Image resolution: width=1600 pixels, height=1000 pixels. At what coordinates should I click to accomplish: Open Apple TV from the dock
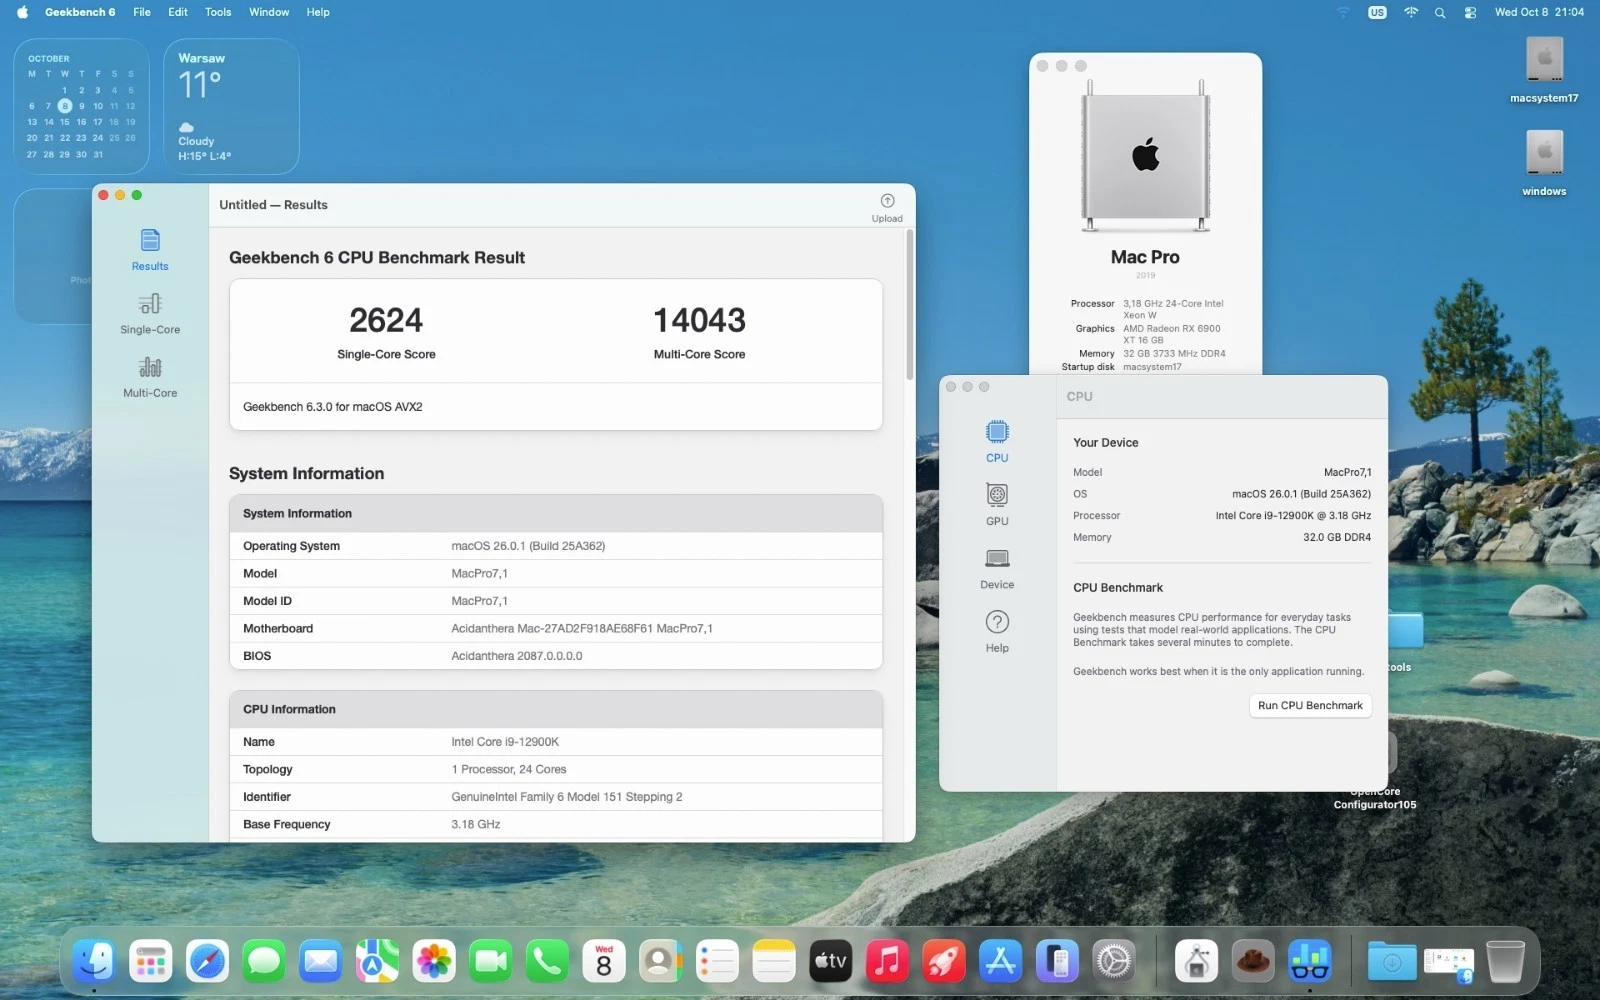click(x=830, y=962)
